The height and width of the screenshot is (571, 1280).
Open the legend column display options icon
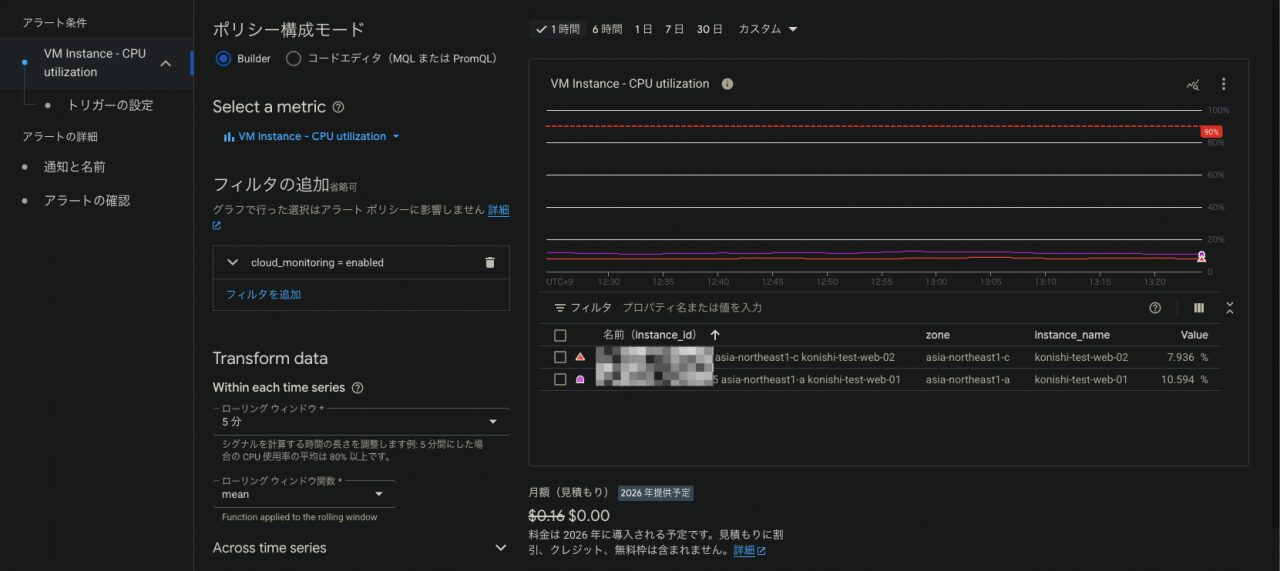(1198, 308)
